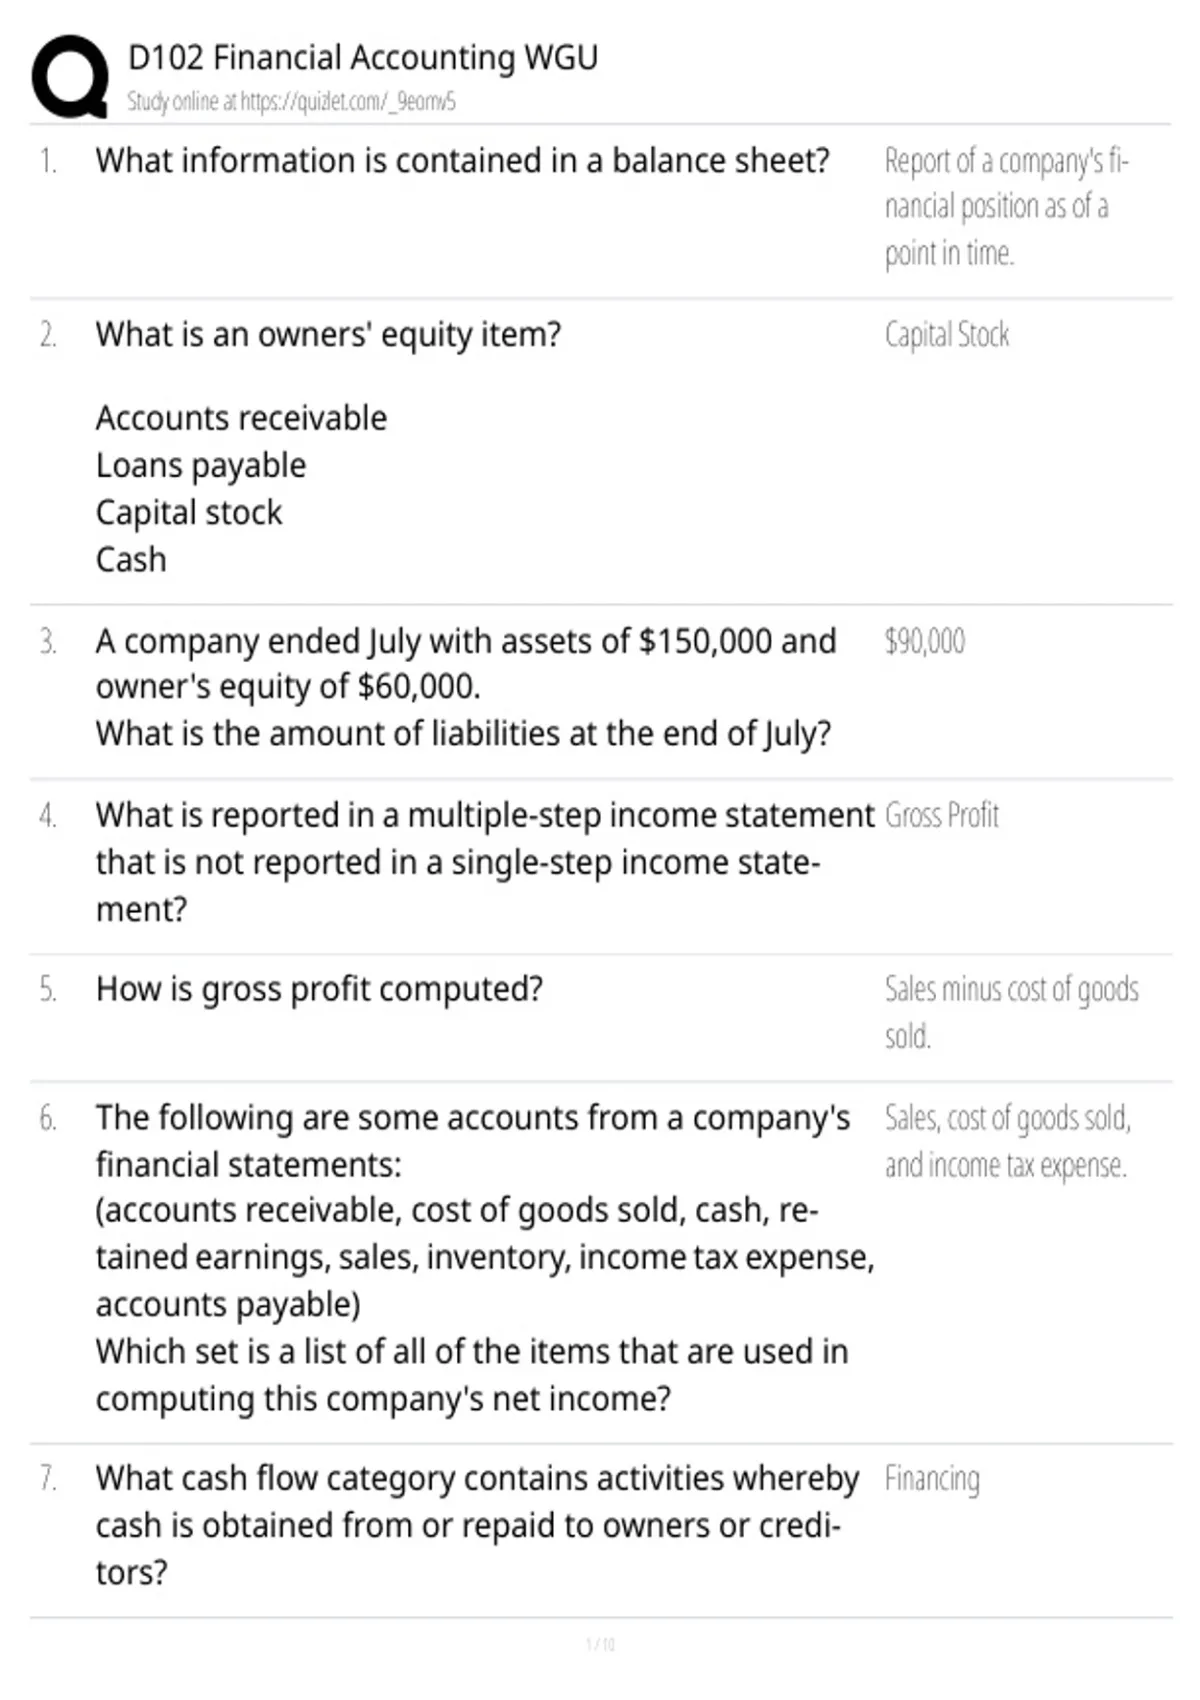
Task: Select the Cash option
Action: point(131,560)
